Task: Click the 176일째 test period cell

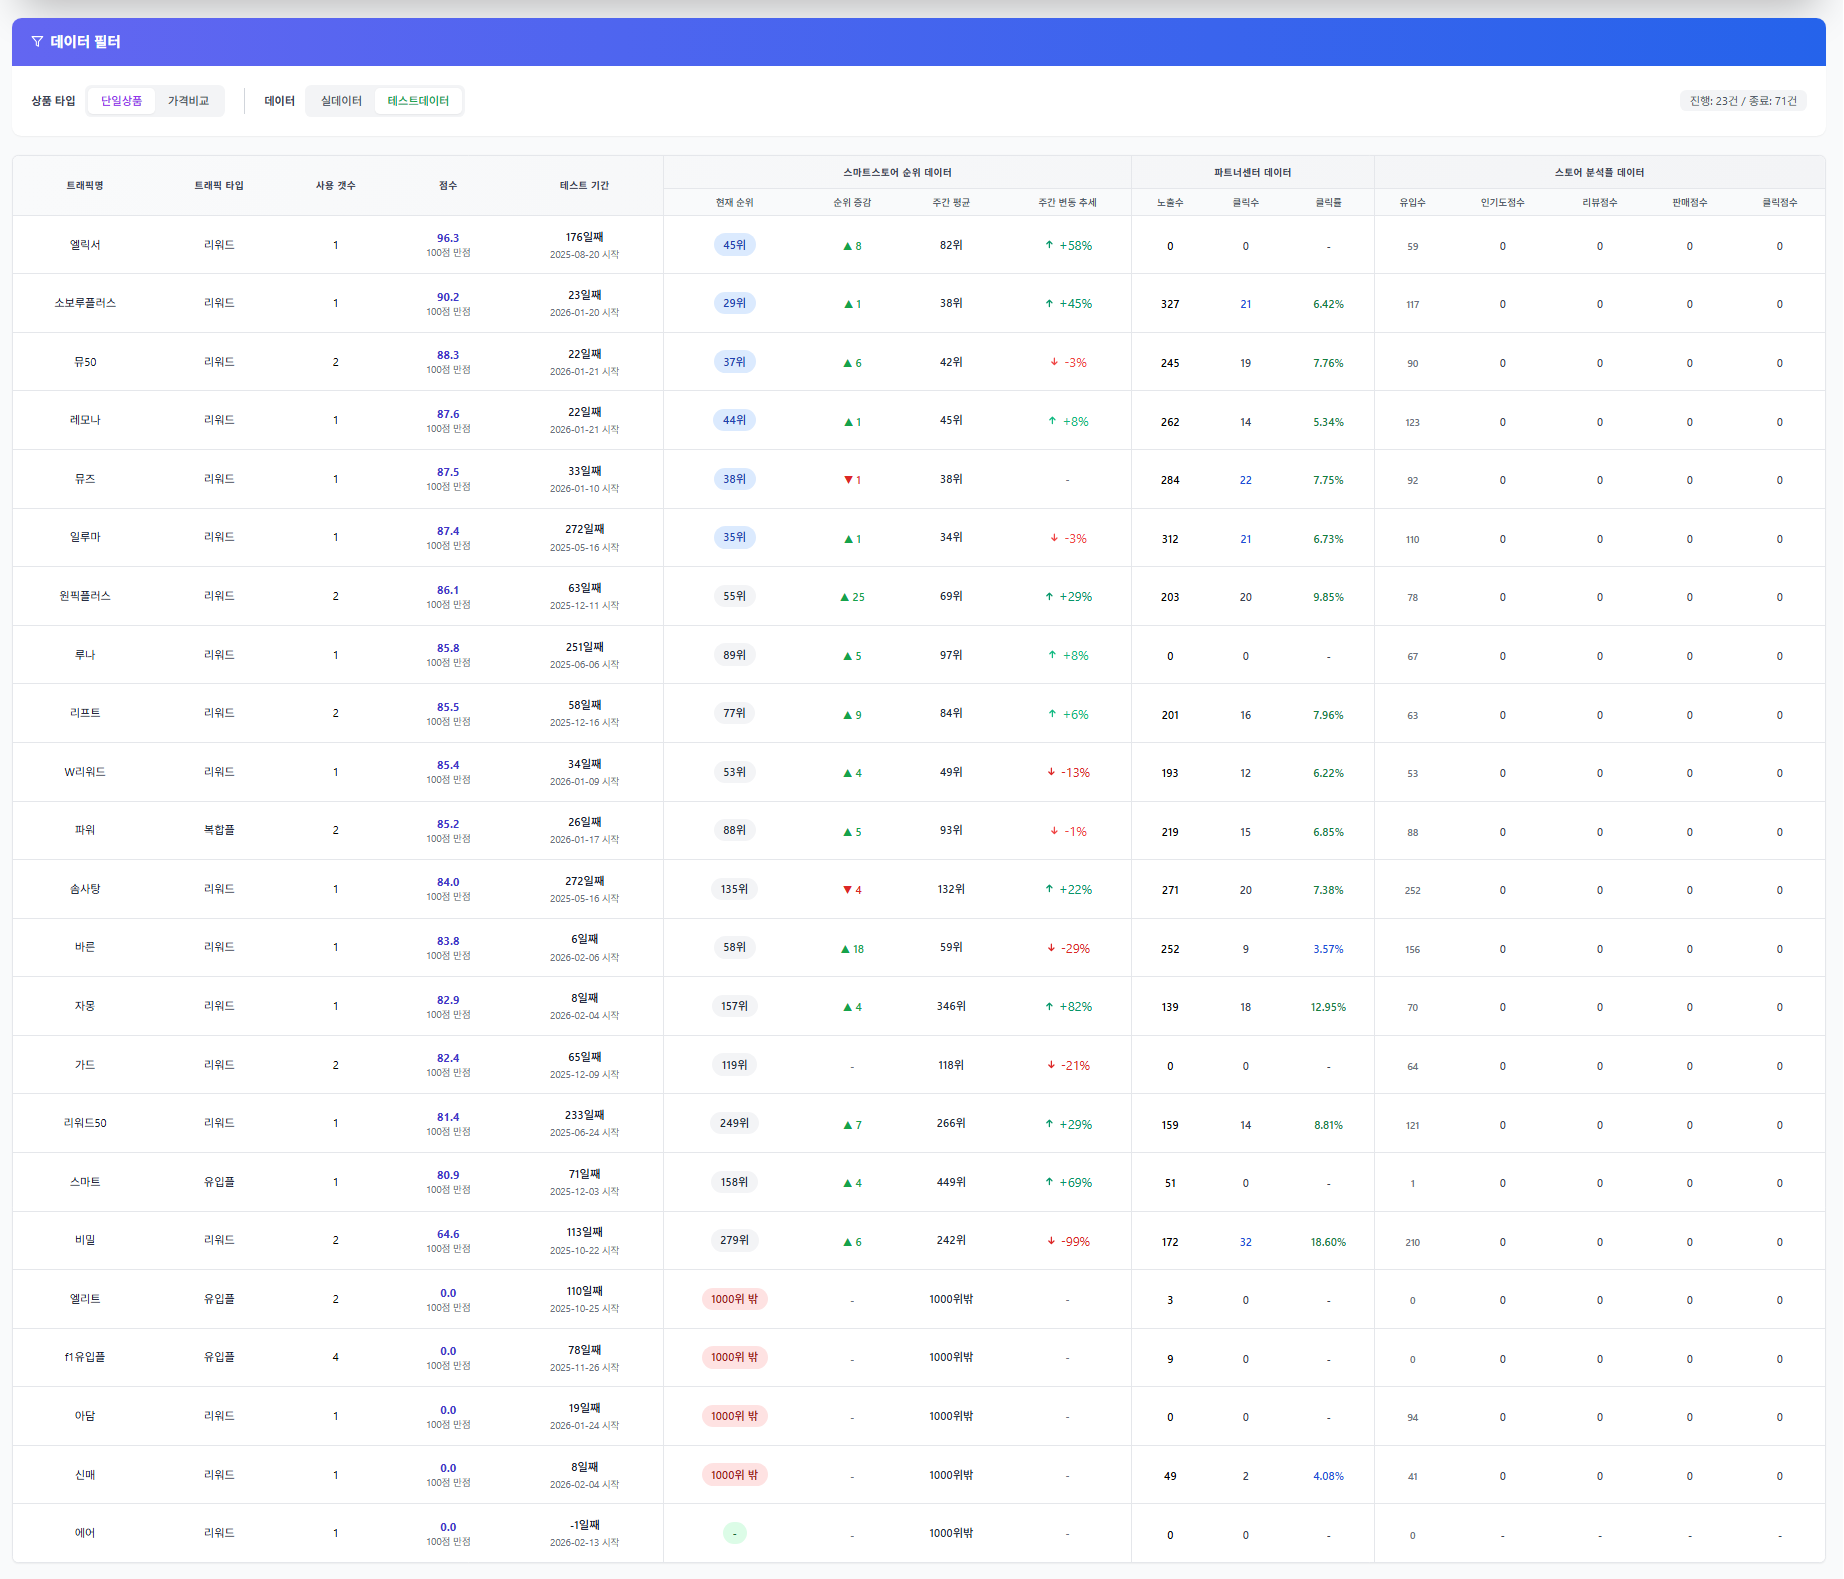Action: point(585,237)
